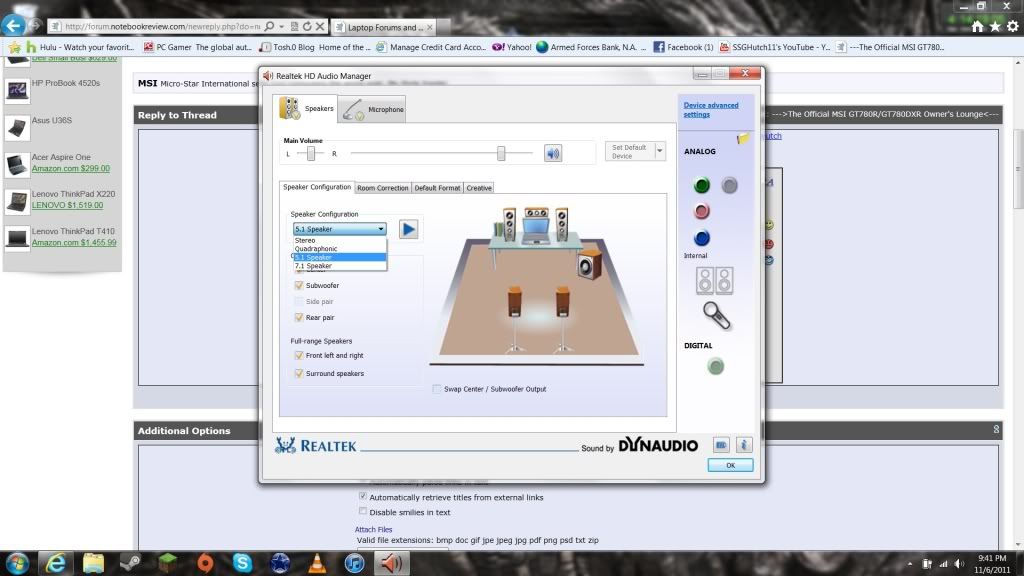Toggle Surround speakers checkbox

point(299,374)
